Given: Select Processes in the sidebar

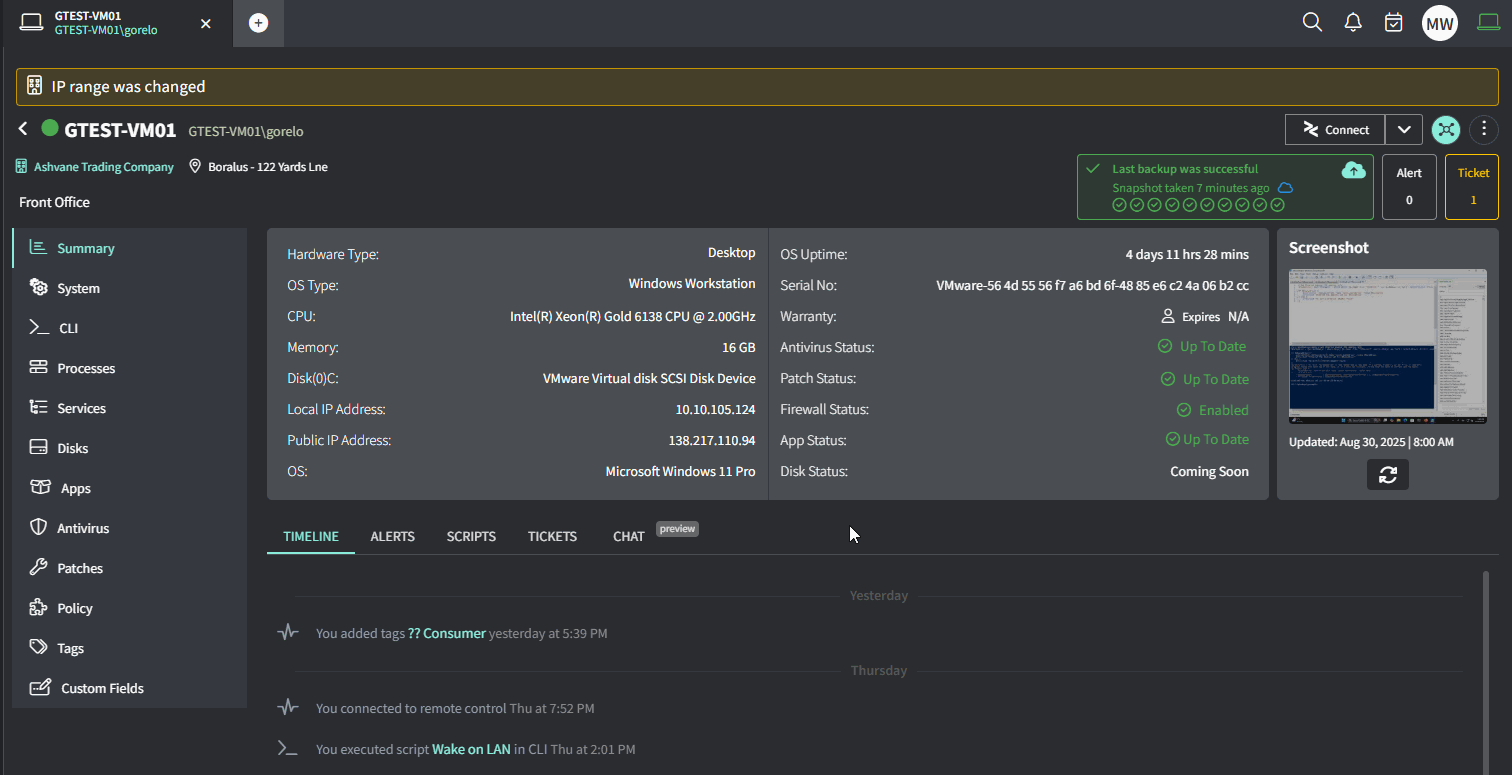Looking at the screenshot, I should point(86,368).
